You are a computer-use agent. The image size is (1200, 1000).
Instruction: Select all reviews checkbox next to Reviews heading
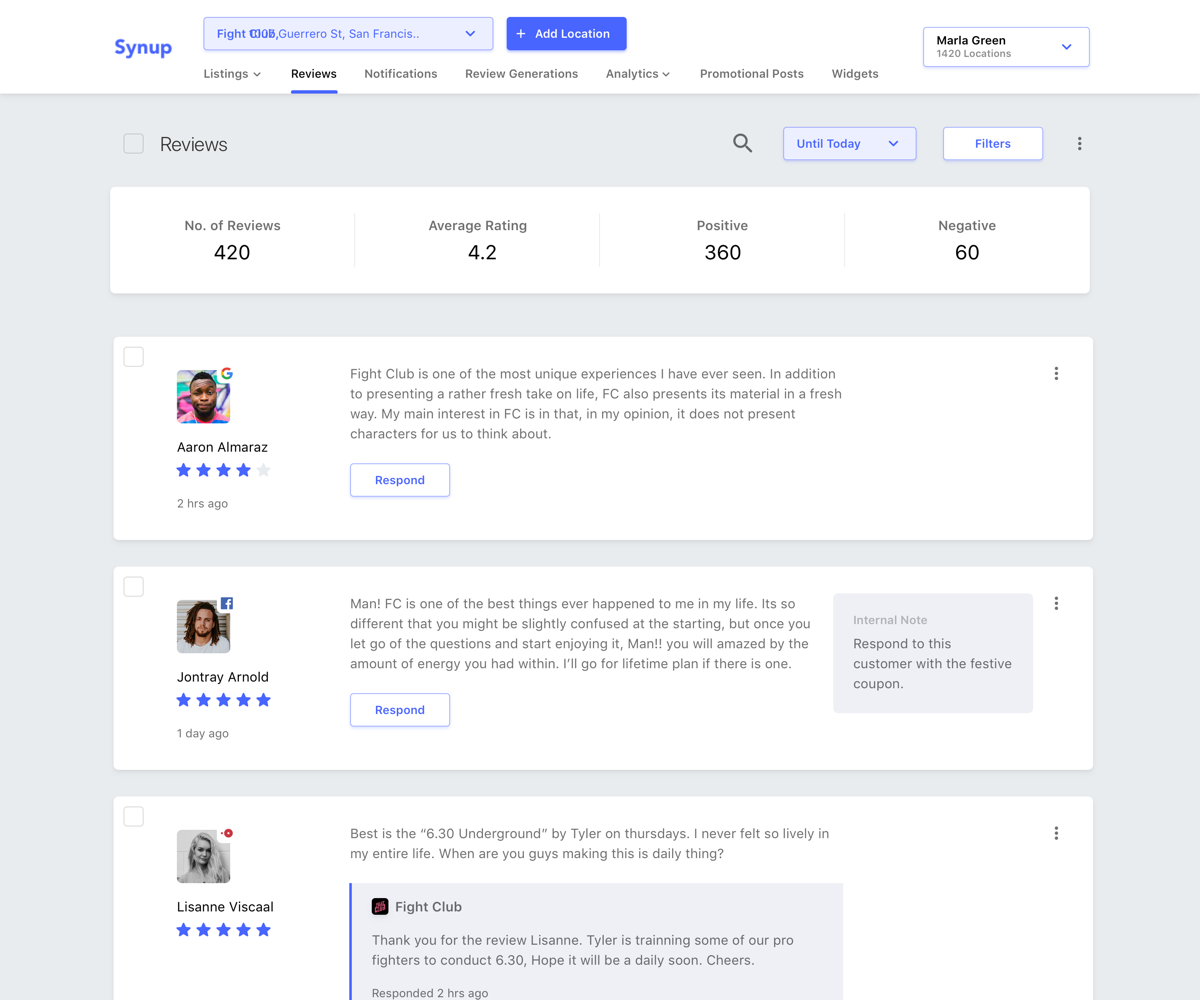coord(133,144)
